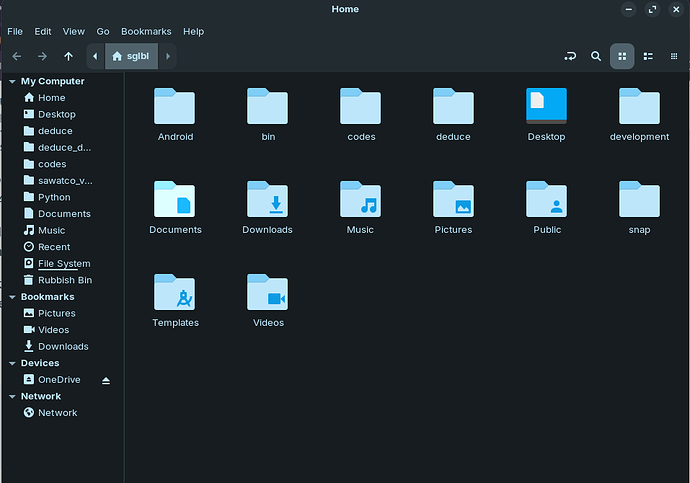This screenshot has height=483, width=690.
Task: Collapse the Devices sidebar section
Action: pos(12,363)
